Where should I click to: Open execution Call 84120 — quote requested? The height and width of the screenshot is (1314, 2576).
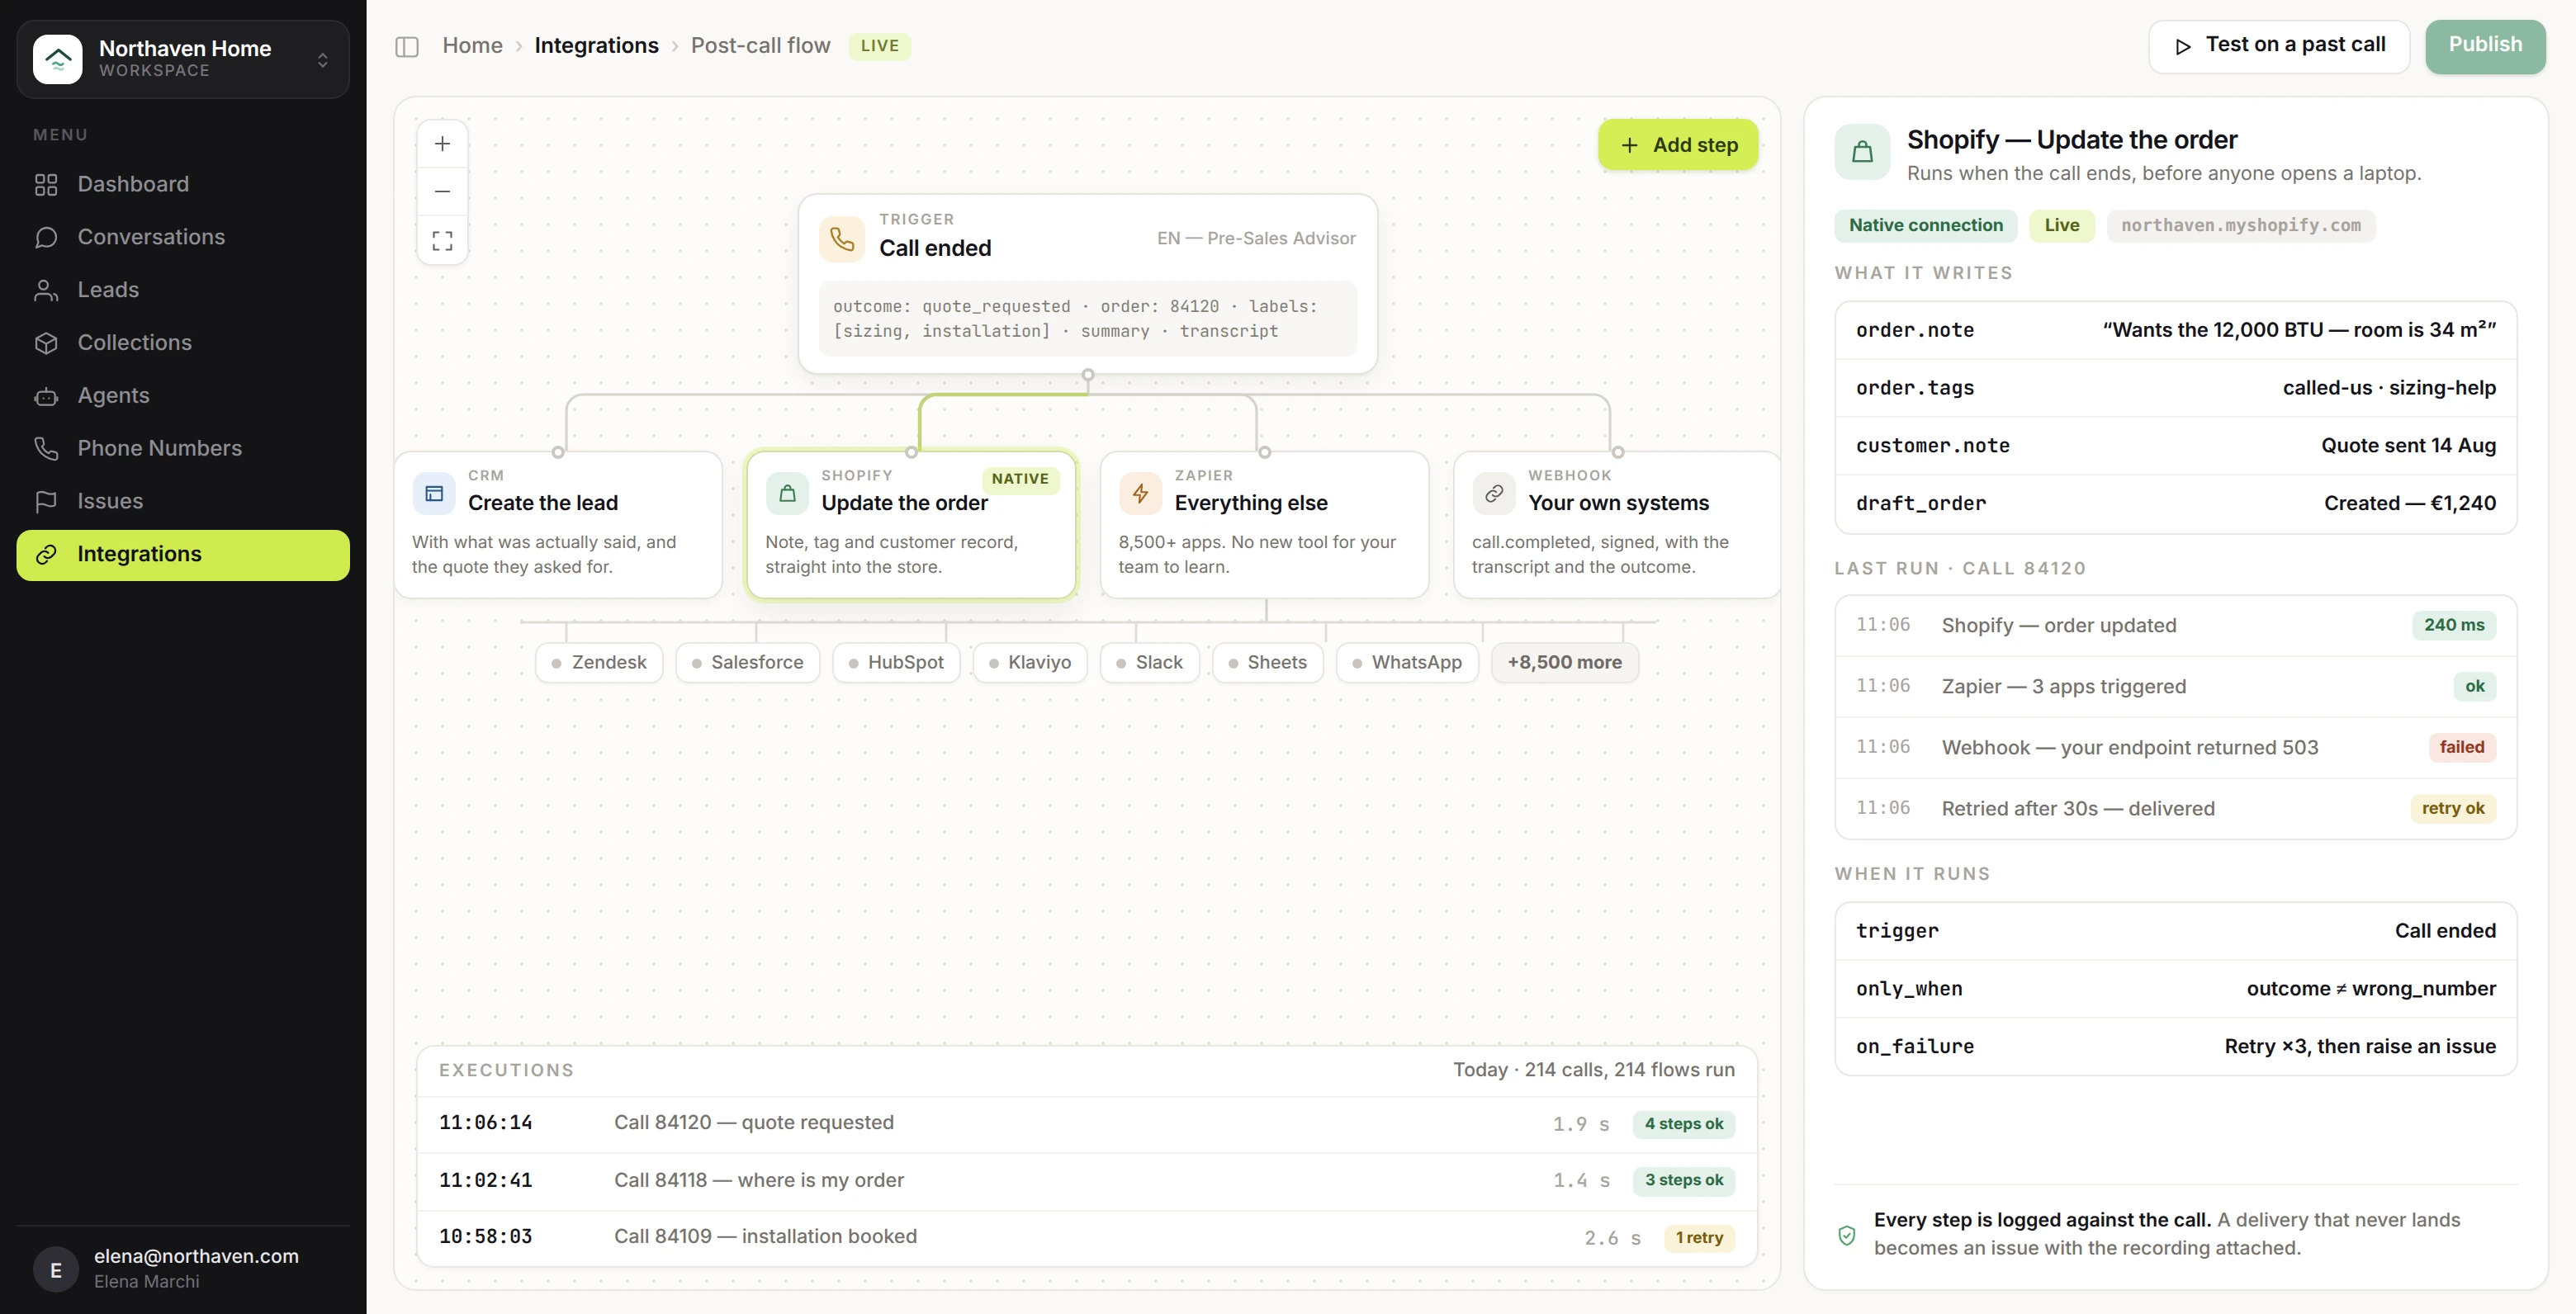click(1086, 1124)
